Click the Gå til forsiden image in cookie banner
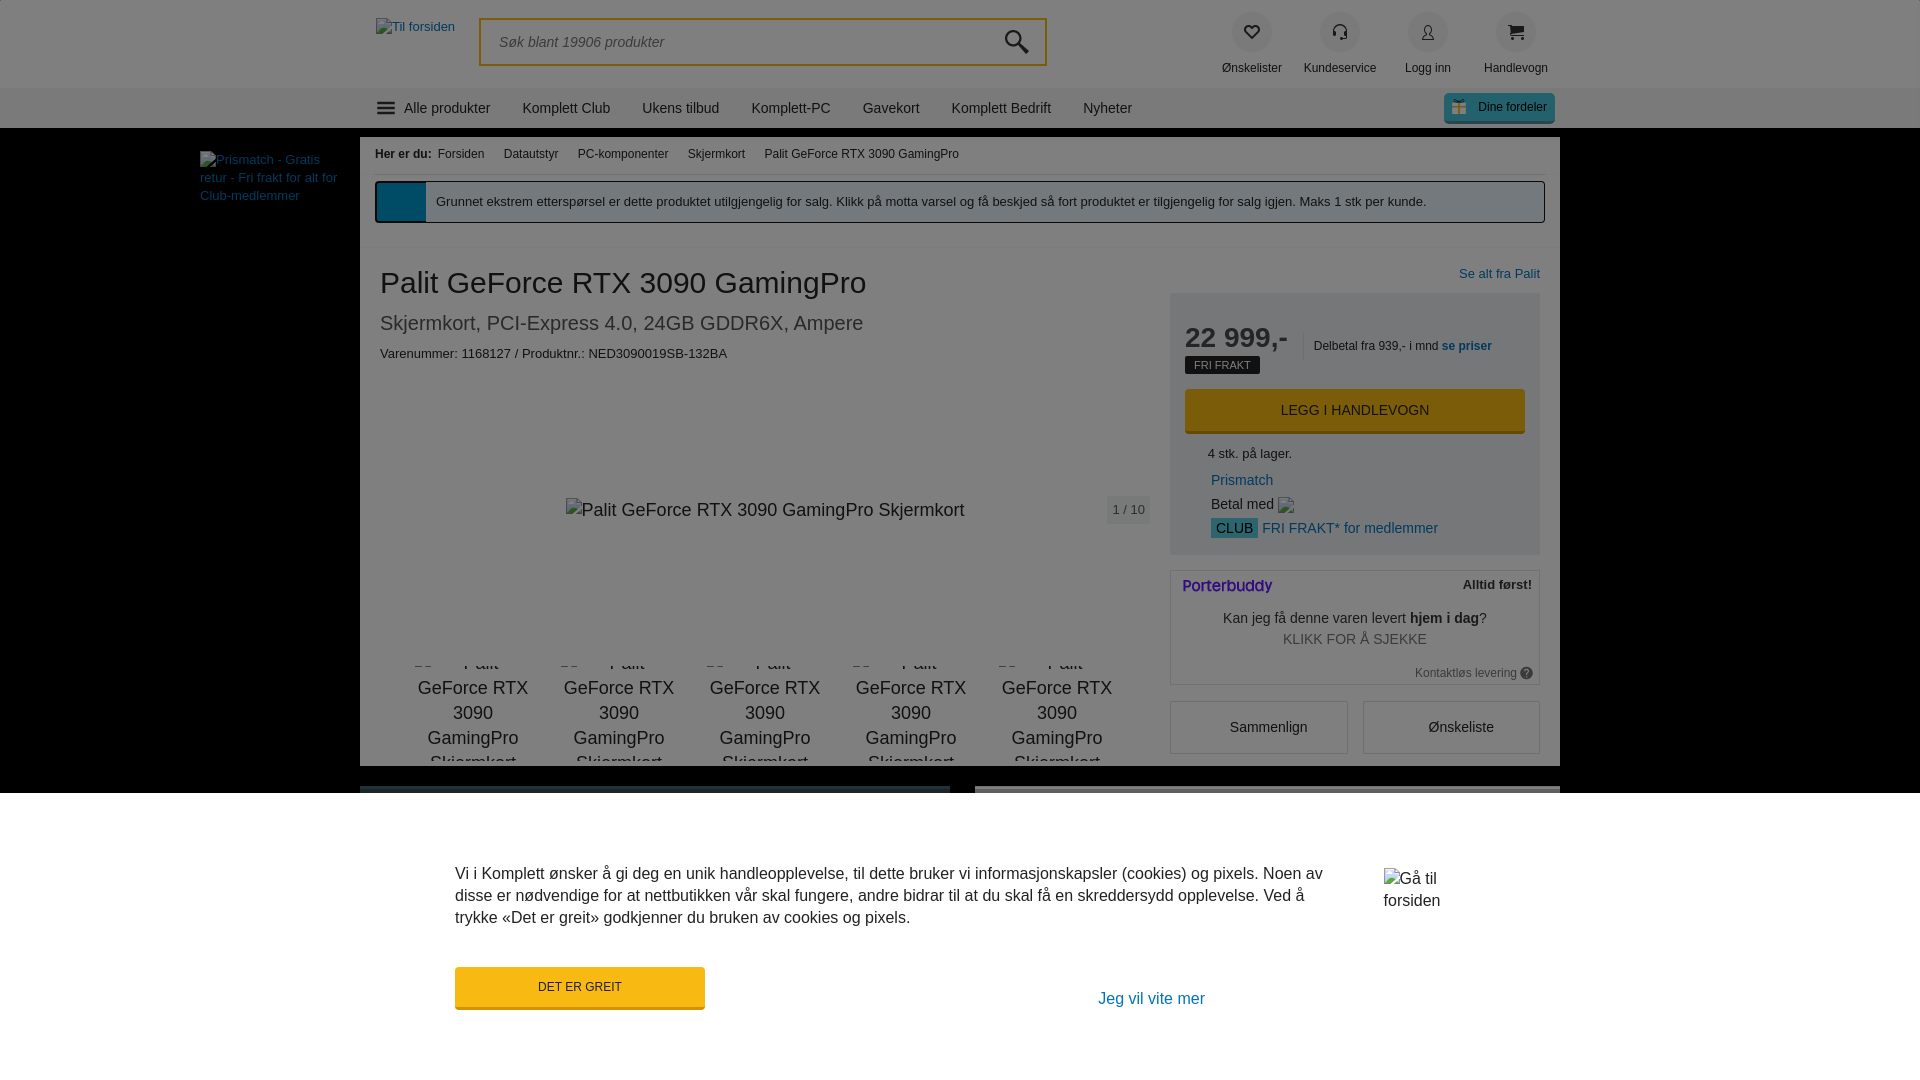 click(x=1411, y=889)
